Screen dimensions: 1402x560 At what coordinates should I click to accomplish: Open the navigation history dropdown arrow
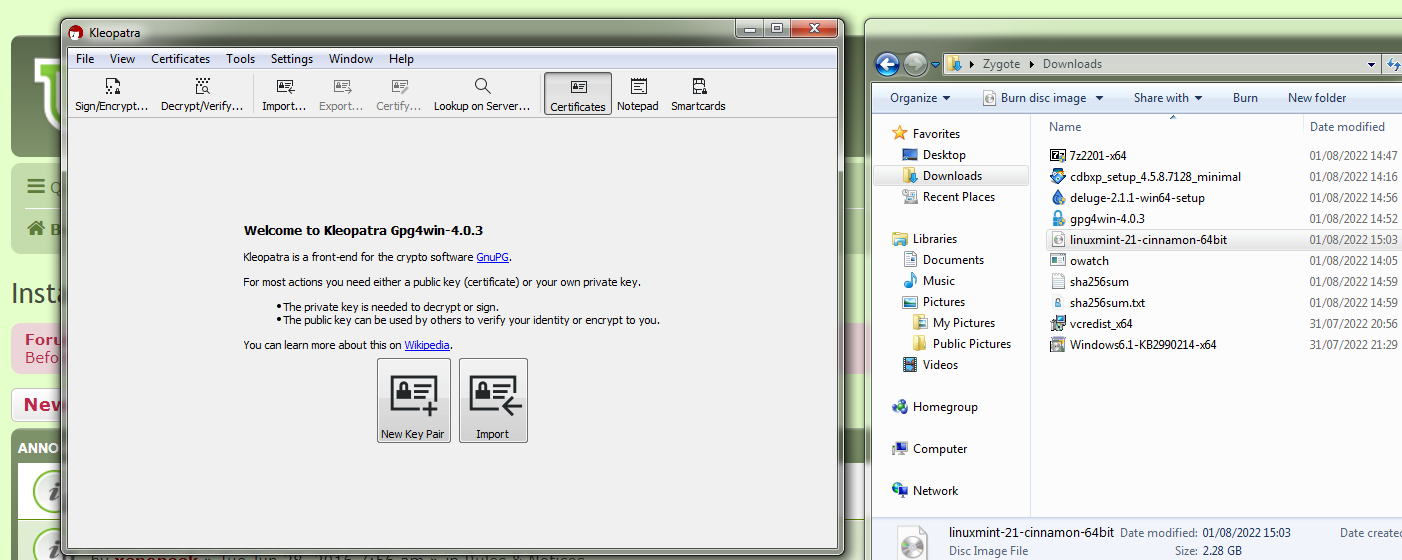(935, 65)
